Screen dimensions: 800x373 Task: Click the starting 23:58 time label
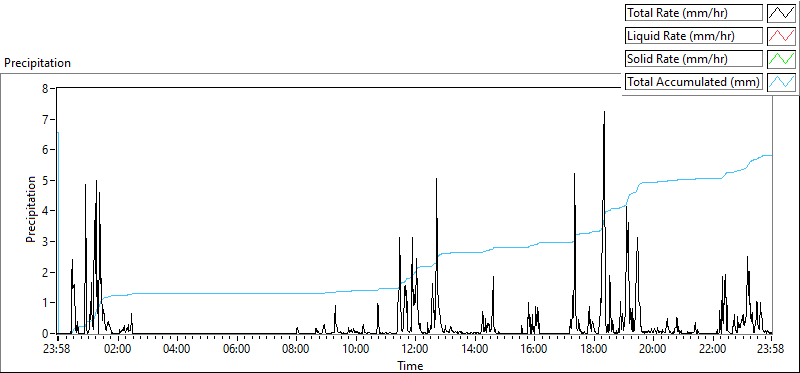(58, 350)
